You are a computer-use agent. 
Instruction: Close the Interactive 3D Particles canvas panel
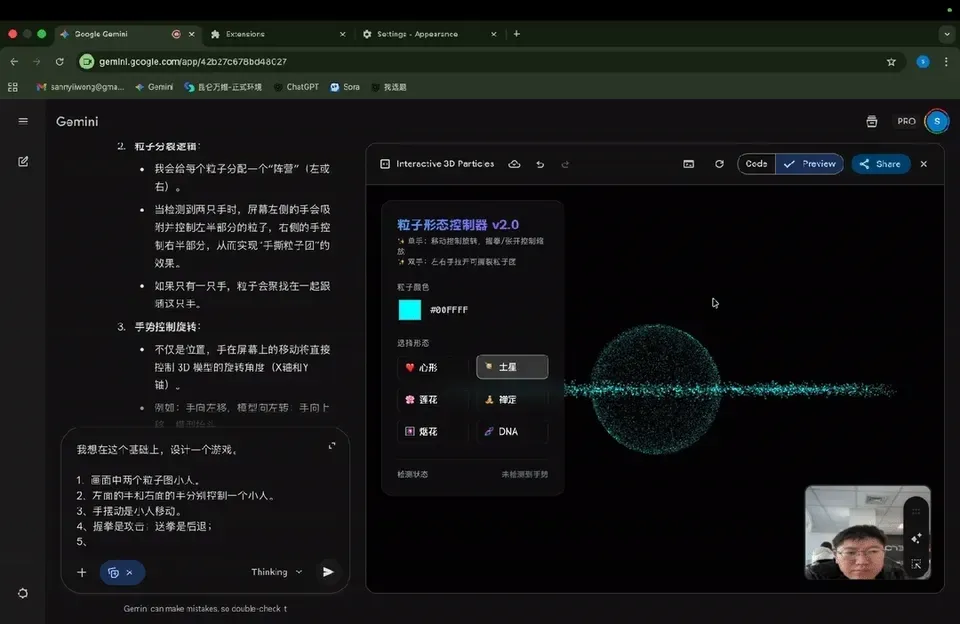tap(924, 164)
